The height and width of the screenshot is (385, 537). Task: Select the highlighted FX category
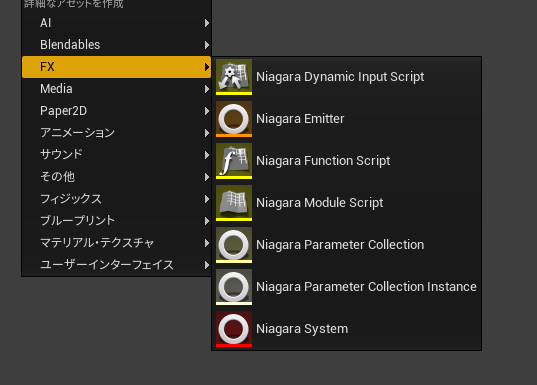coord(116,67)
